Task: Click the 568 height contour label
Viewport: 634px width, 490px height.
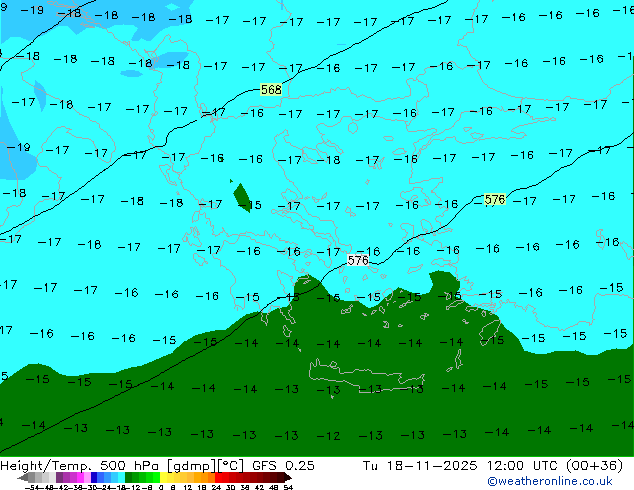Action: pyautogui.click(x=271, y=89)
